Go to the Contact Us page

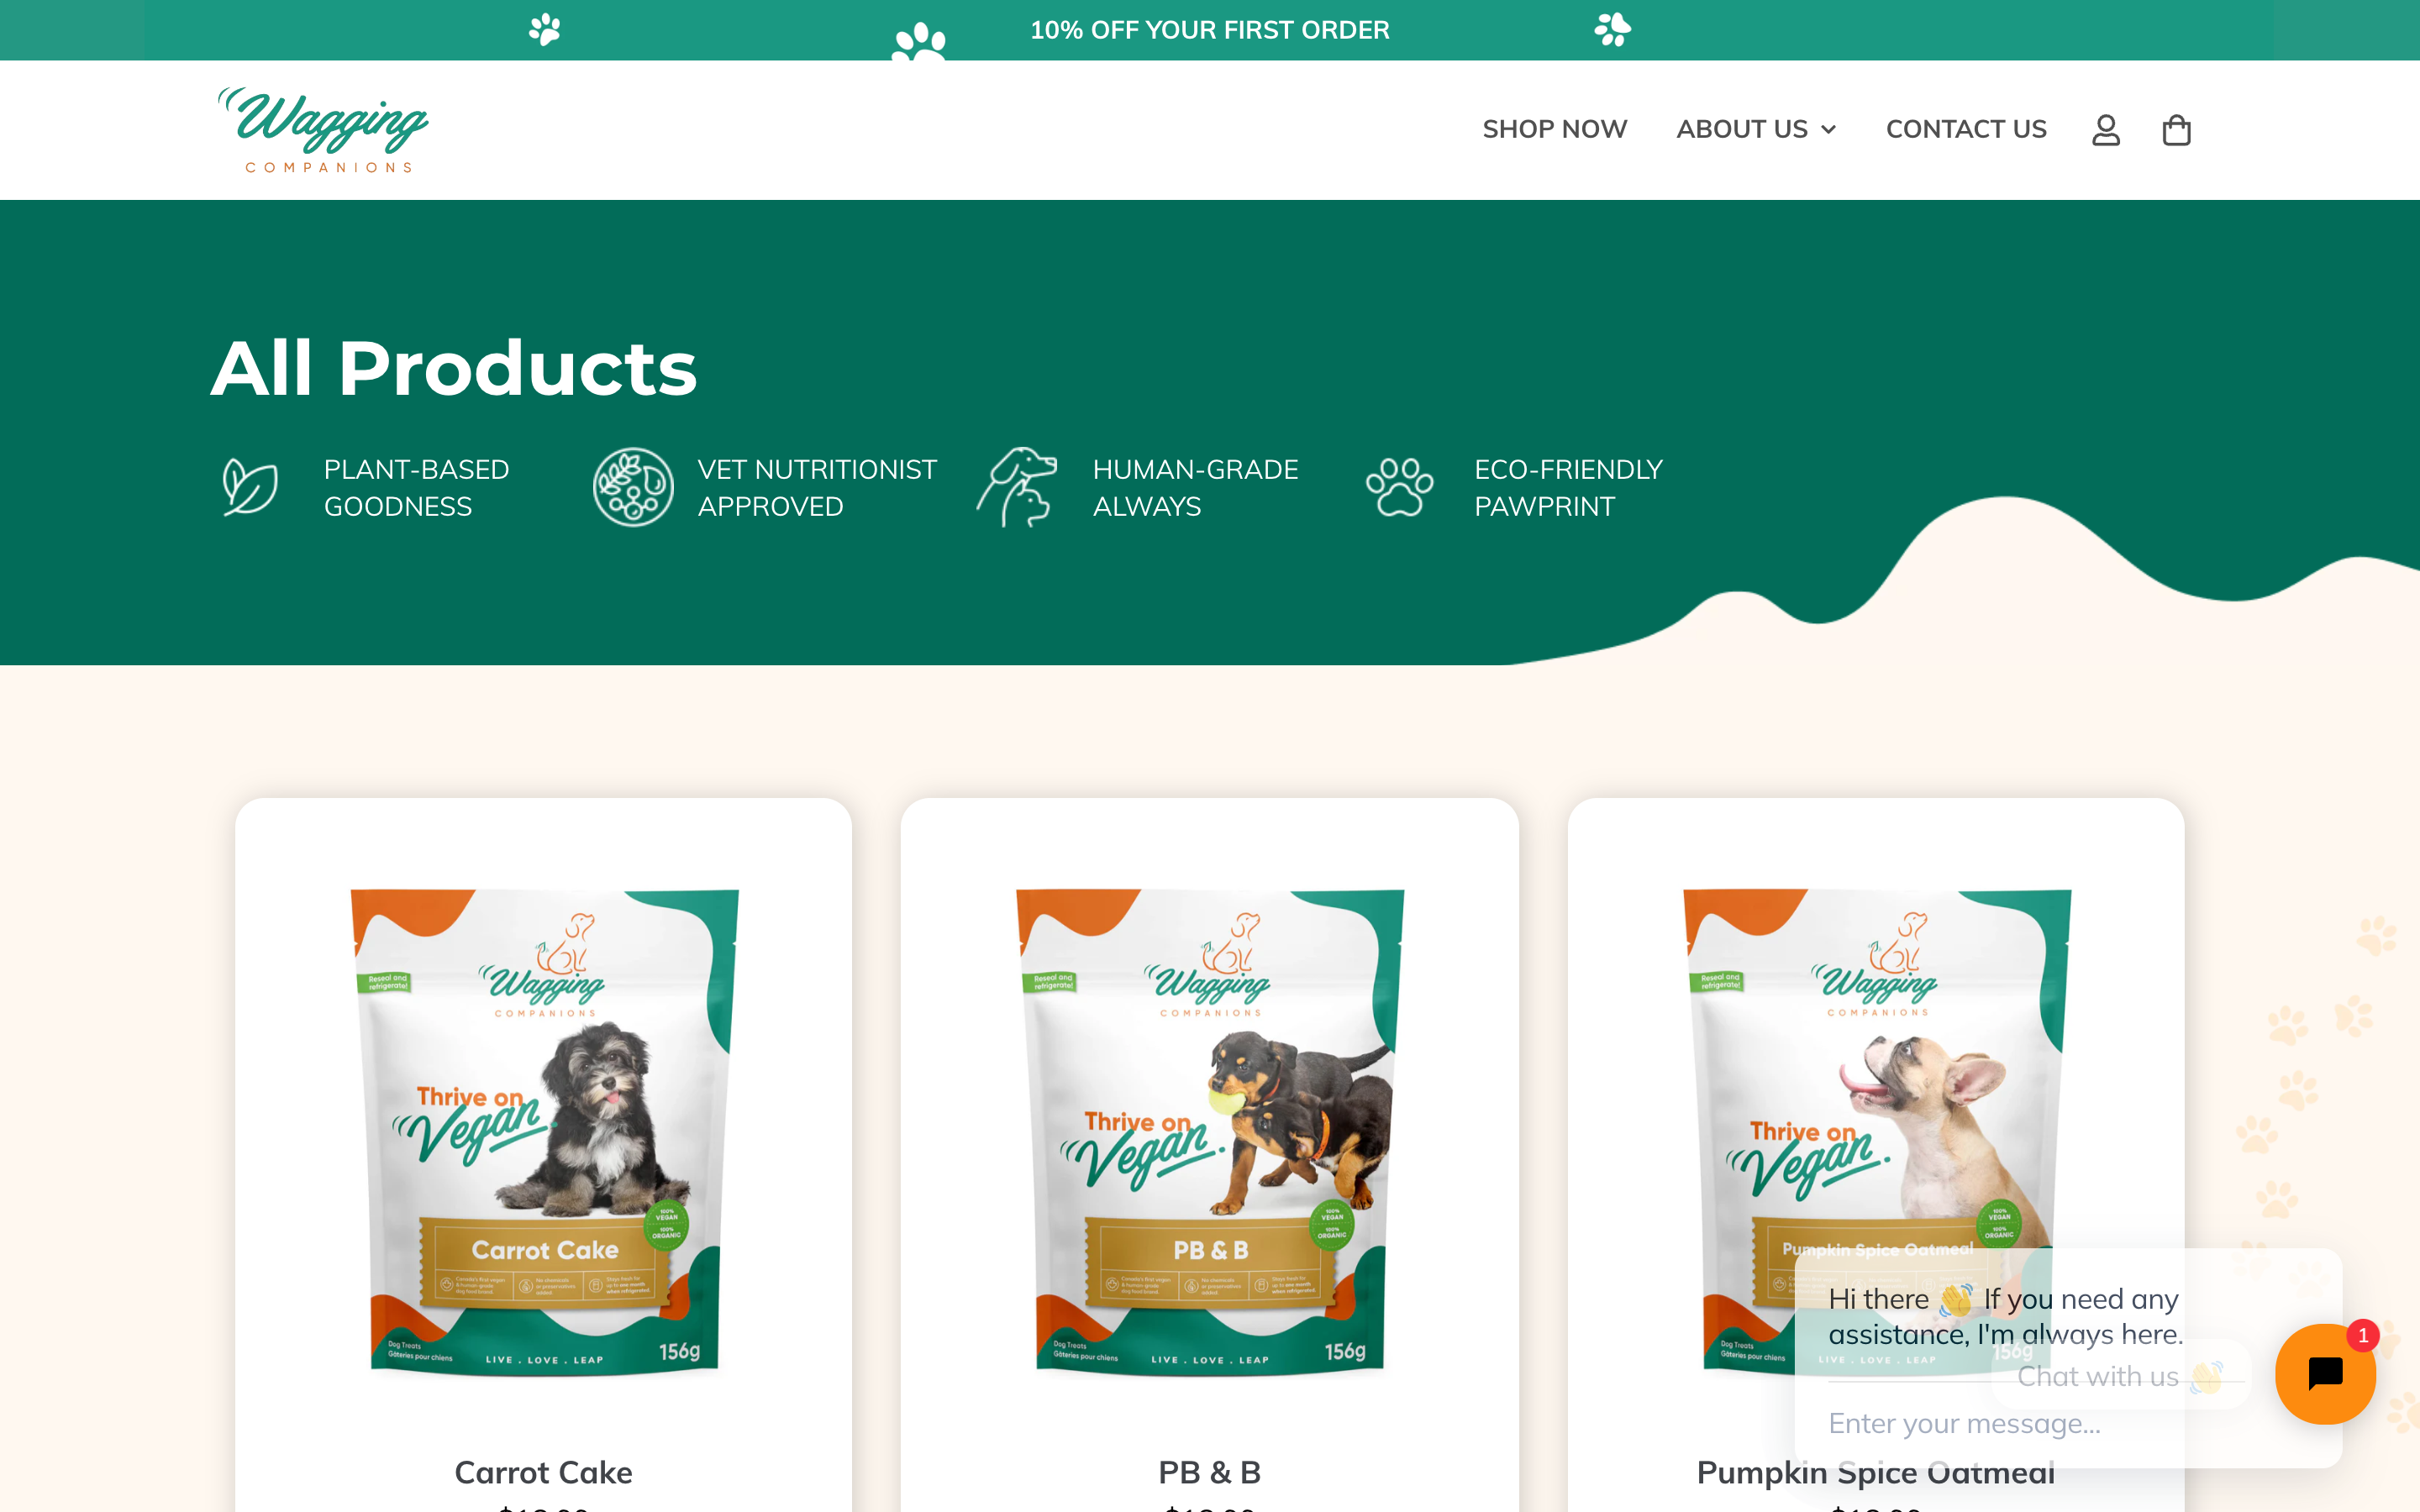click(1966, 129)
